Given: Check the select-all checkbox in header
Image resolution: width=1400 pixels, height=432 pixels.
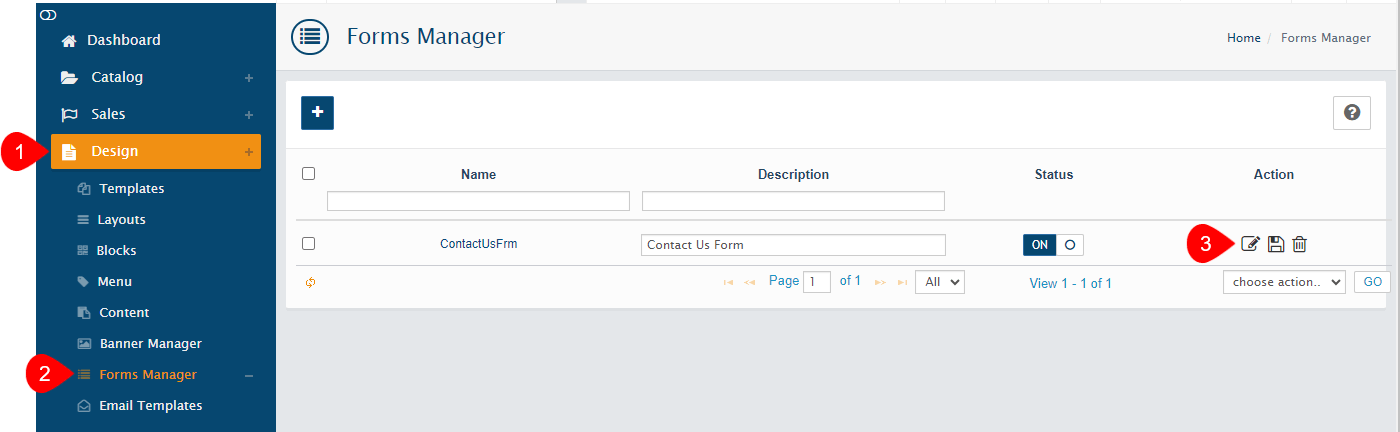Looking at the screenshot, I should pos(309,174).
